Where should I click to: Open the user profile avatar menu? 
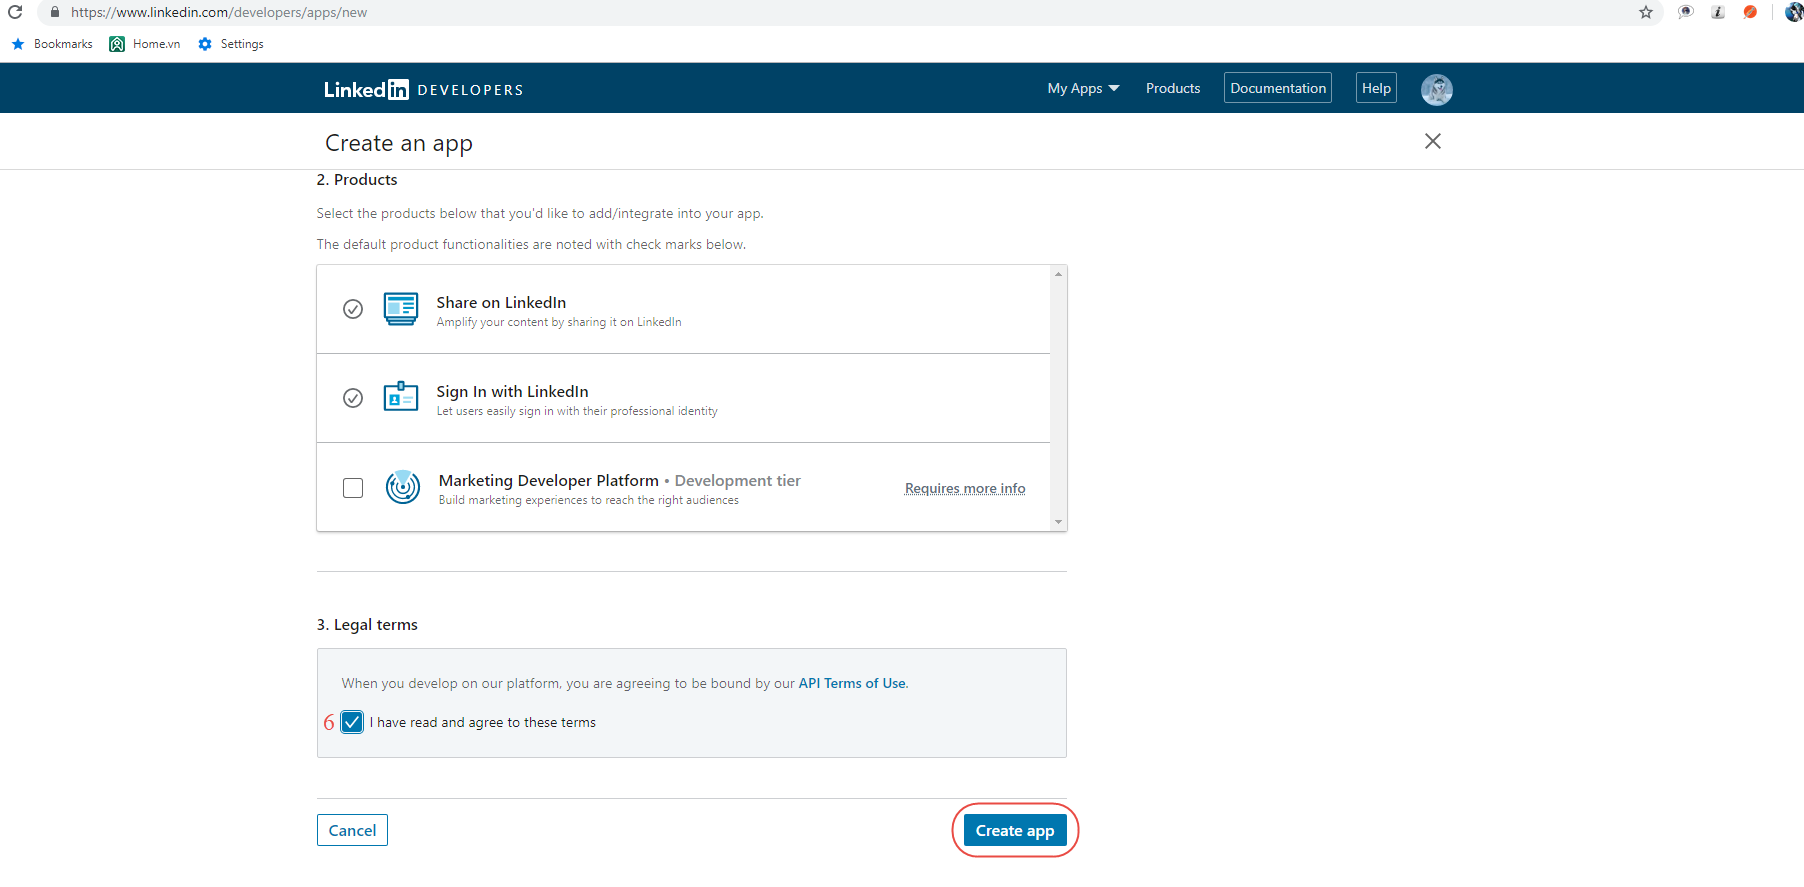[1437, 89]
